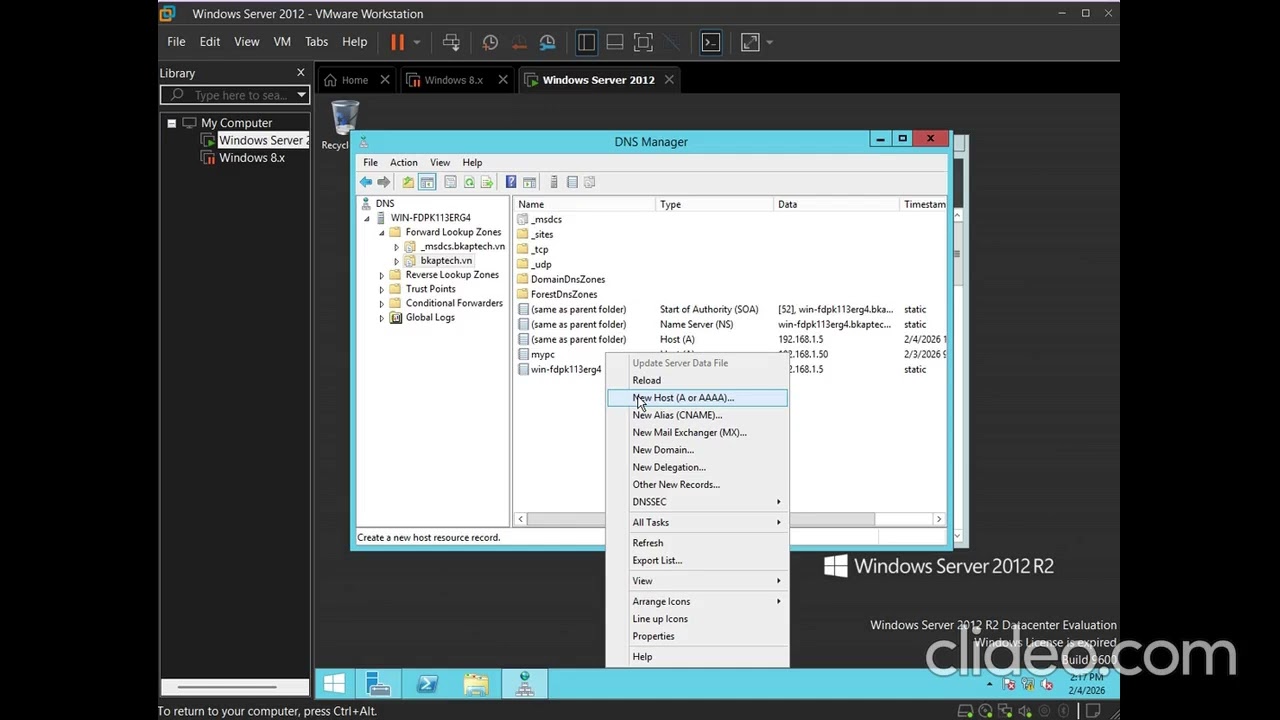1280x720 pixels.
Task: Collapse the My Computer tree node
Action: coord(172,123)
